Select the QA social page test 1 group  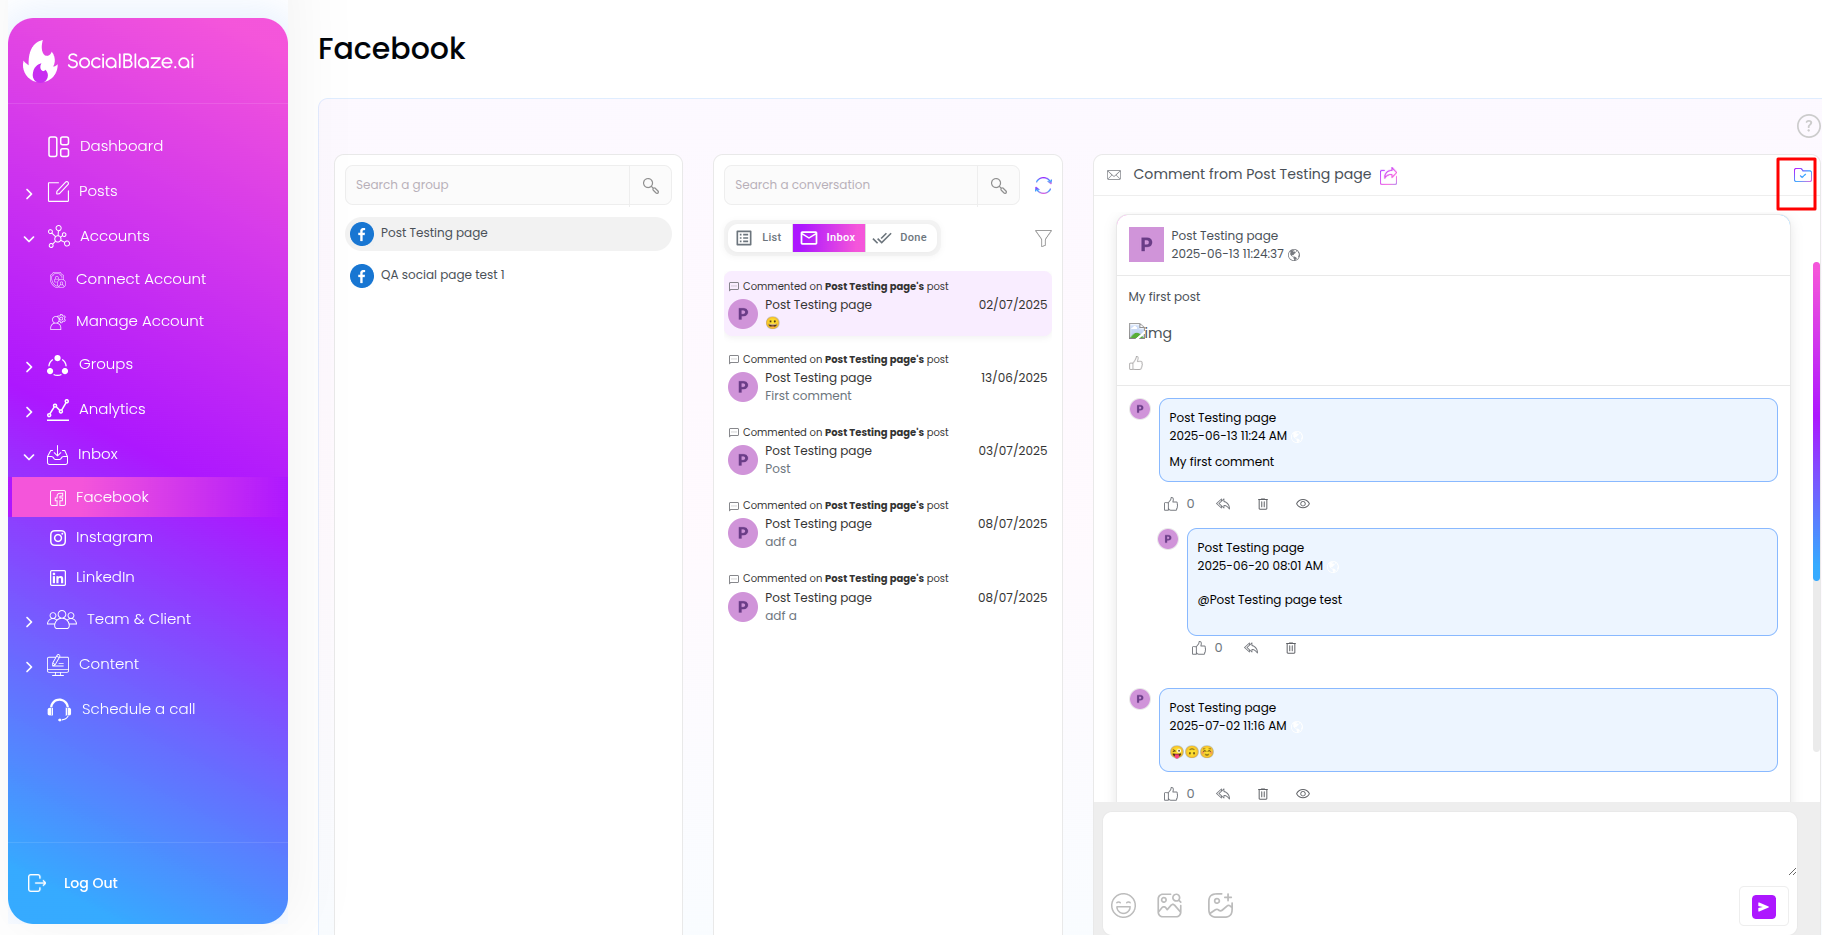click(508, 275)
